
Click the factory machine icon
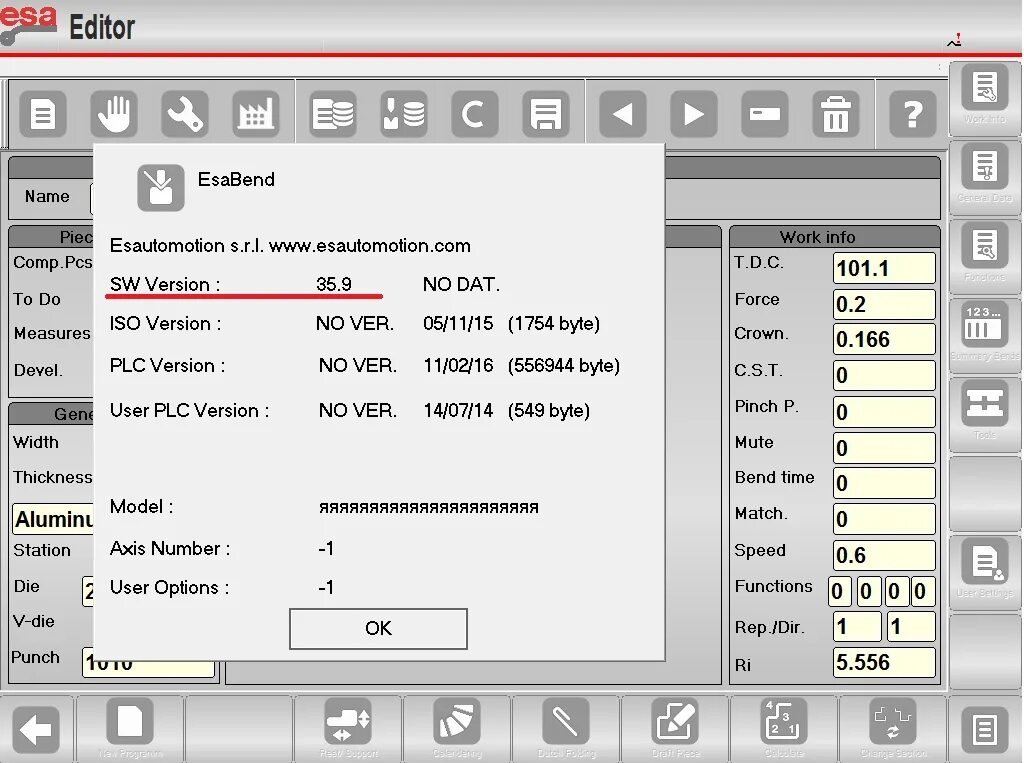click(255, 114)
